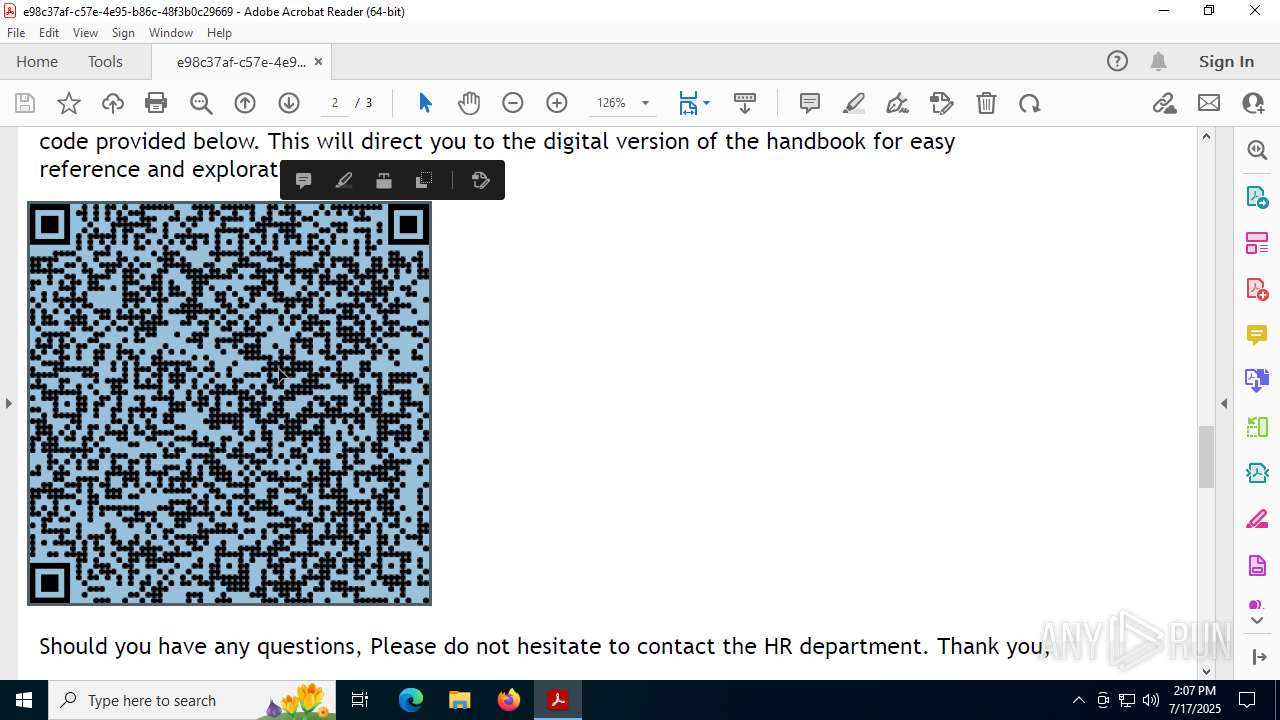Click the selected QR code image
The width and height of the screenshot is (1280, 720).
[x=229, y=403]
